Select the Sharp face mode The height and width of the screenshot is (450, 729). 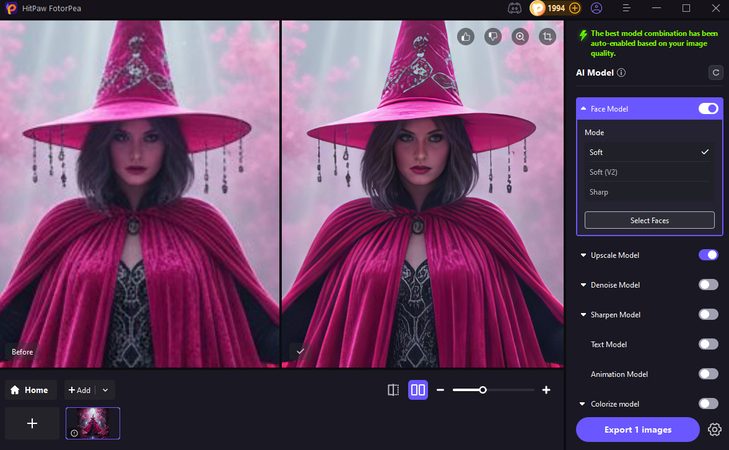(598, 192)
